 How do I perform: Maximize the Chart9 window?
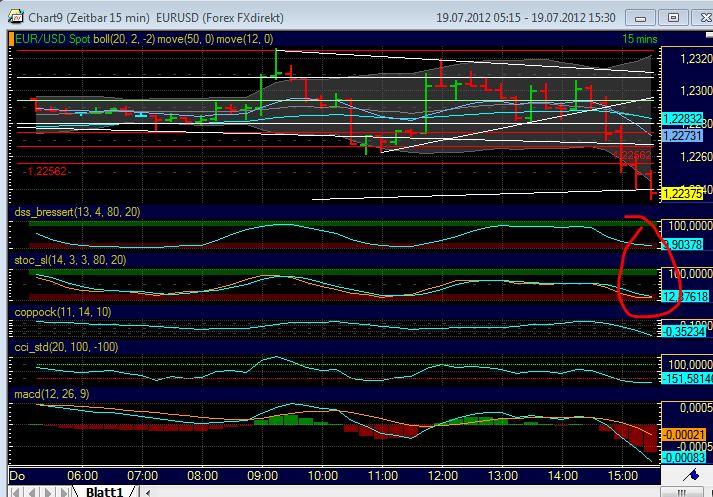coord(673,18)
